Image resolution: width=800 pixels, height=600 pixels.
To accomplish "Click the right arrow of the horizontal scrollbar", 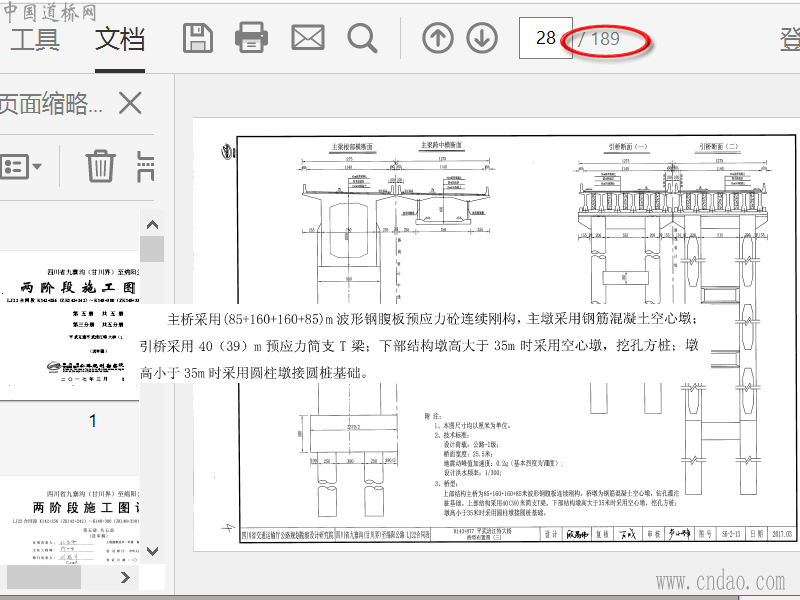I will click(x=125, y=578).
